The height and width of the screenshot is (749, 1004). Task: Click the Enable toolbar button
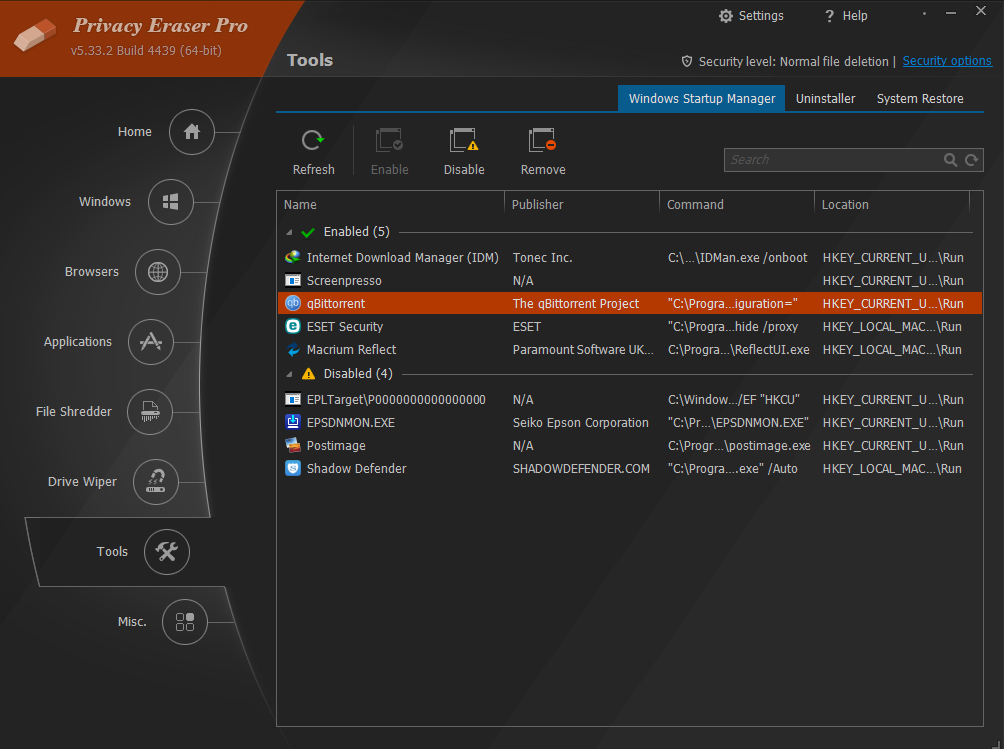point(389,152)
